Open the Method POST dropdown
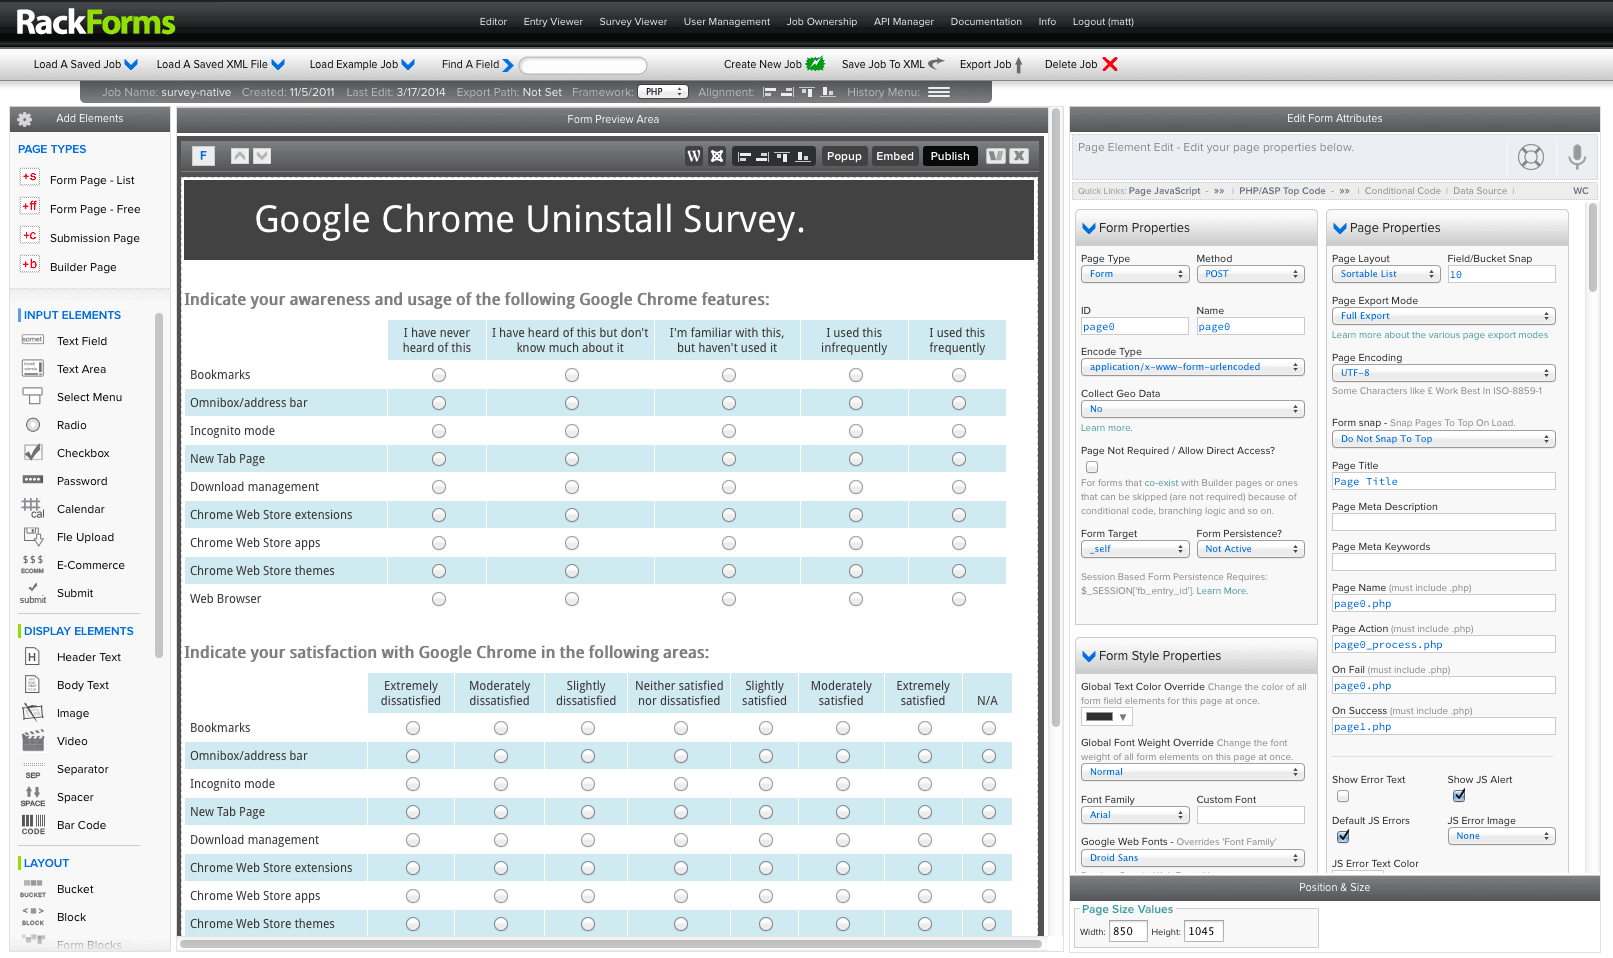This screenshot has width=1613, height=958. pyautogui.click(x=1251, y=274)
